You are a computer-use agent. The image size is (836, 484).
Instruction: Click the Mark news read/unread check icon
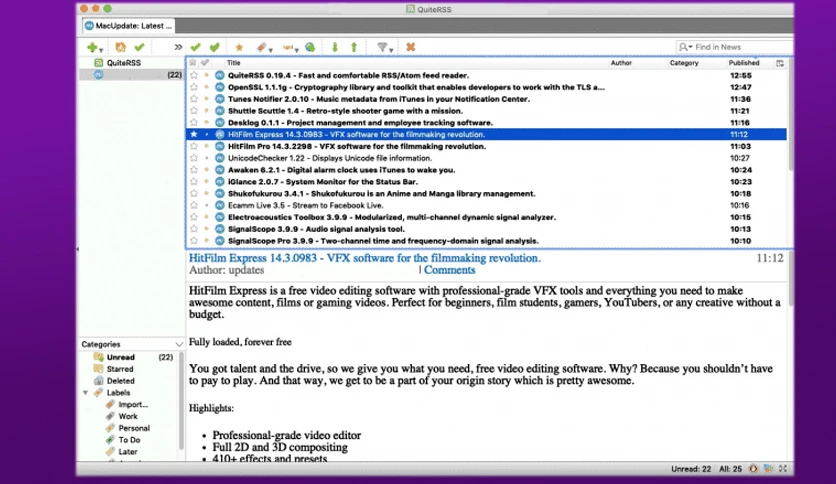196,47
